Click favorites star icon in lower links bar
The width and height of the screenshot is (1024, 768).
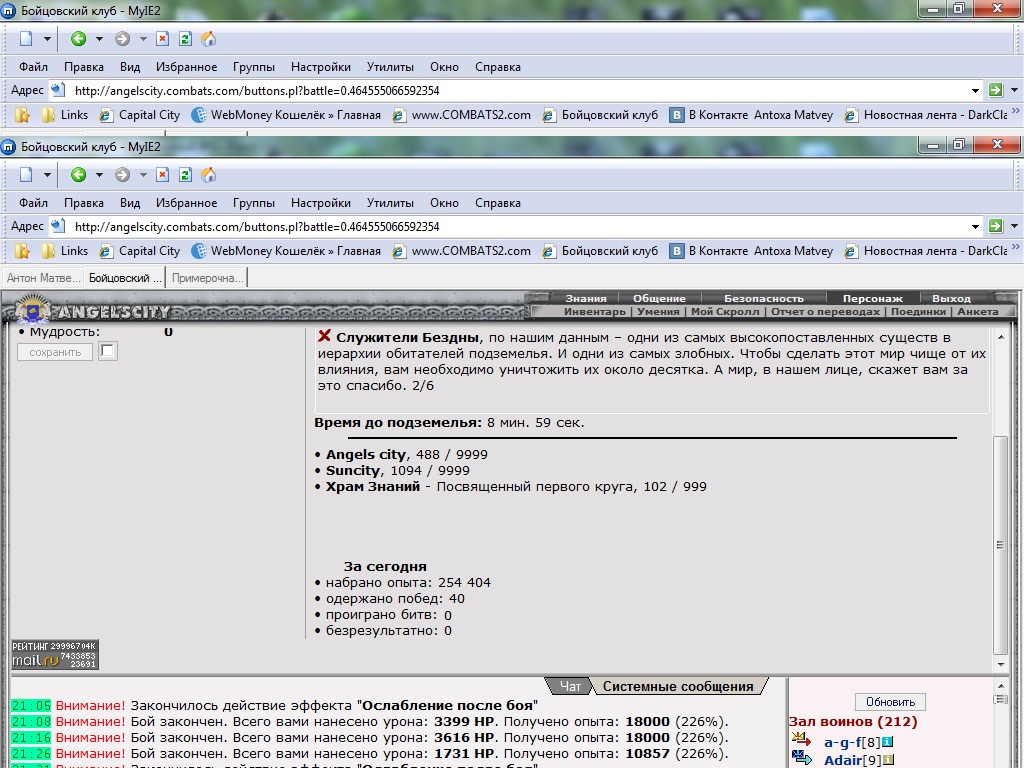click(x=22, y=251)
